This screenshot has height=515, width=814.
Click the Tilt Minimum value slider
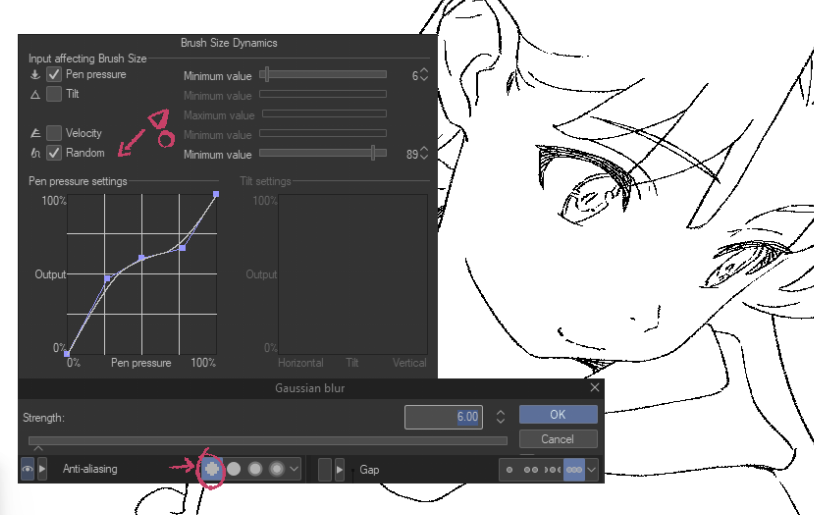pyautogui.click(x=323, y=94)
